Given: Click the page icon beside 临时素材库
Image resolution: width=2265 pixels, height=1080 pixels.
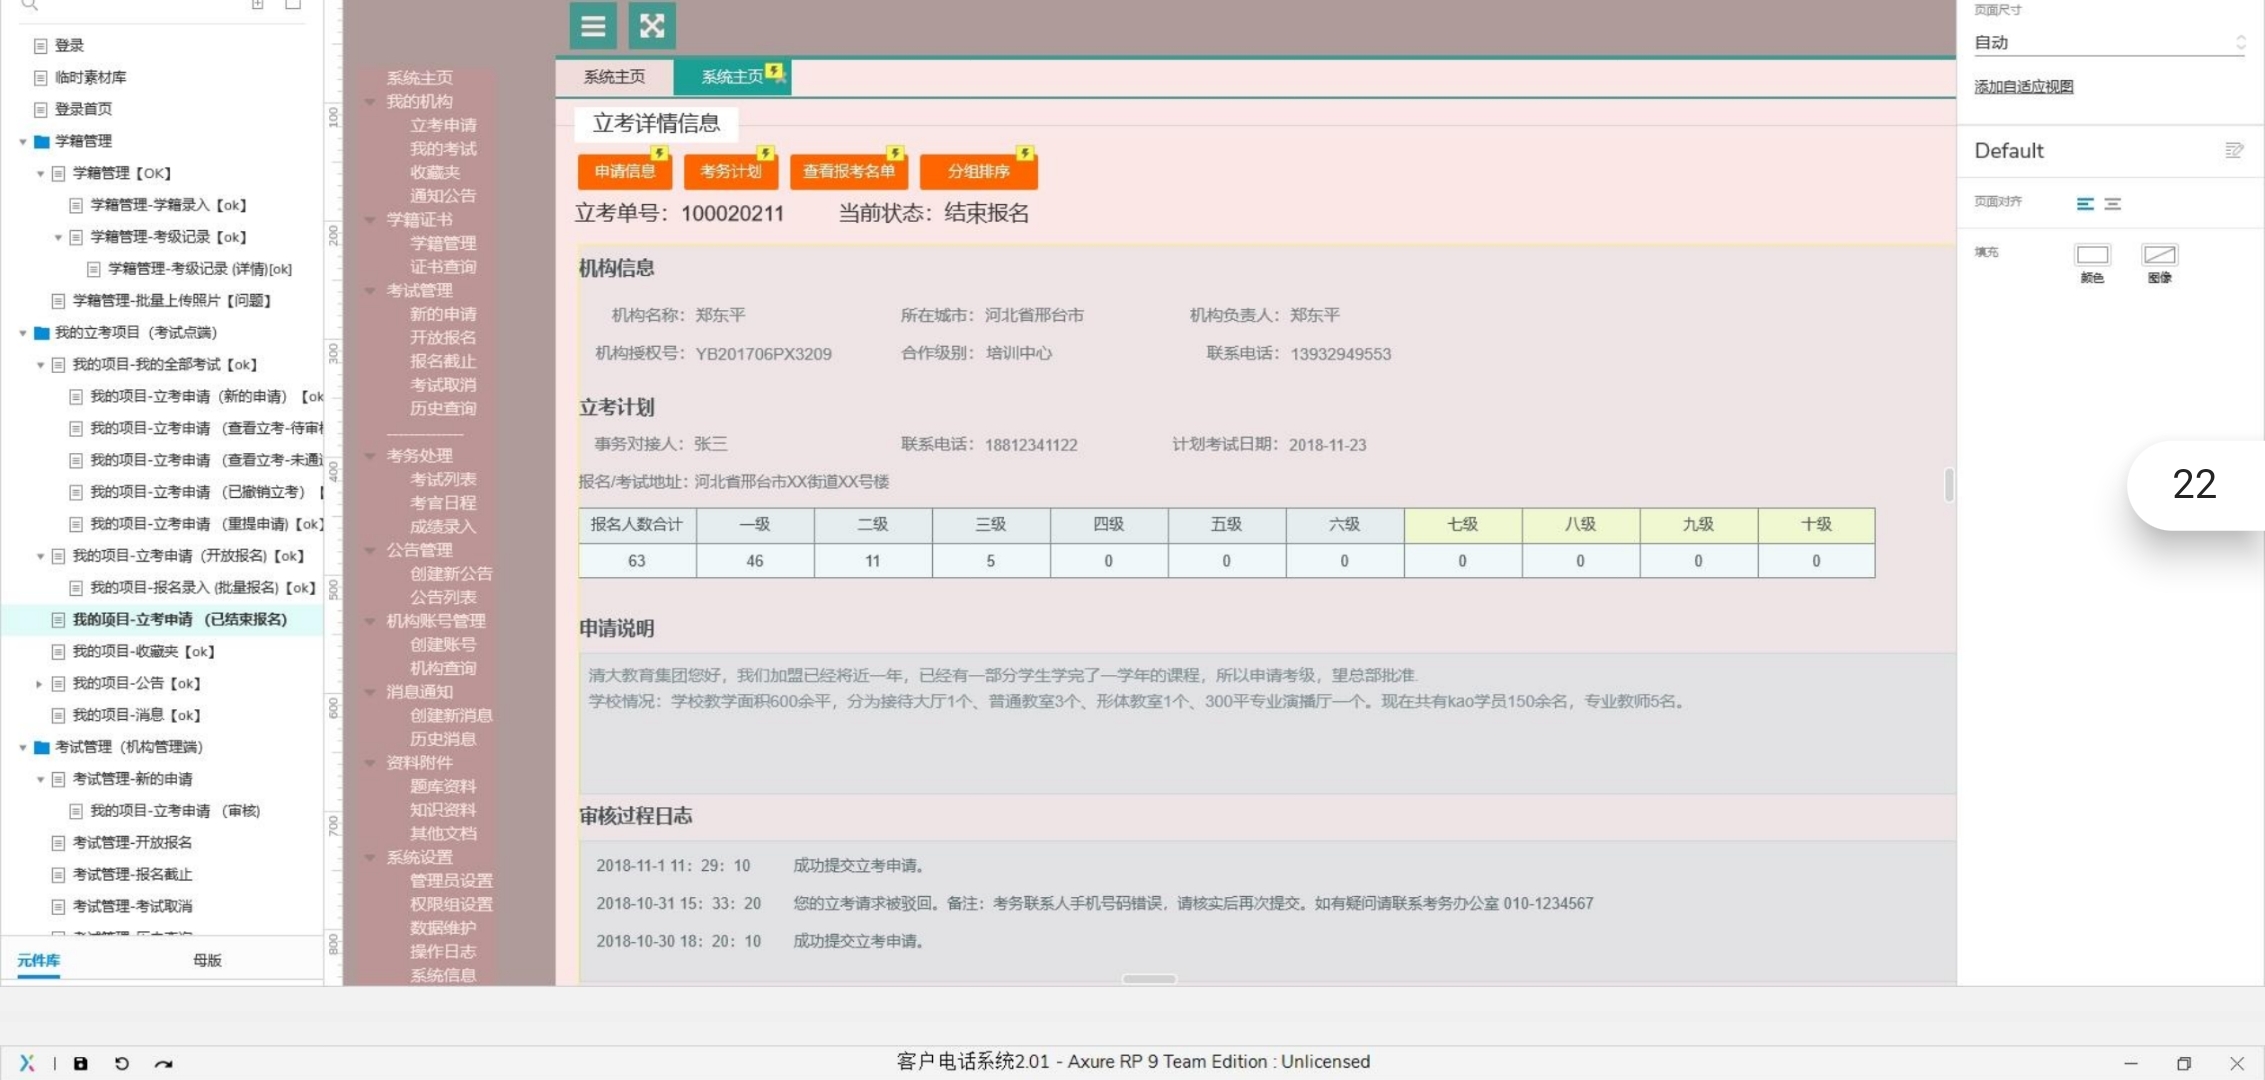Looking at the screenshot, I should tap(41, 78).
